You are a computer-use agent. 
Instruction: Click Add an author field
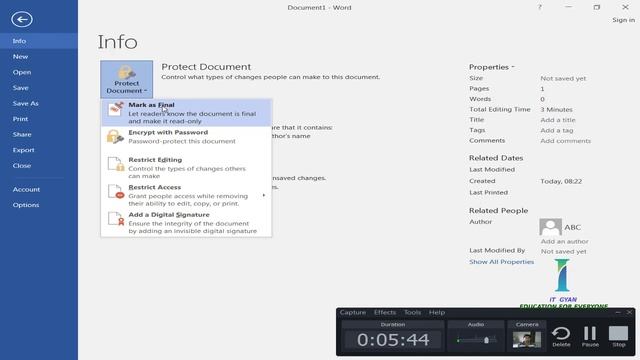564,241
